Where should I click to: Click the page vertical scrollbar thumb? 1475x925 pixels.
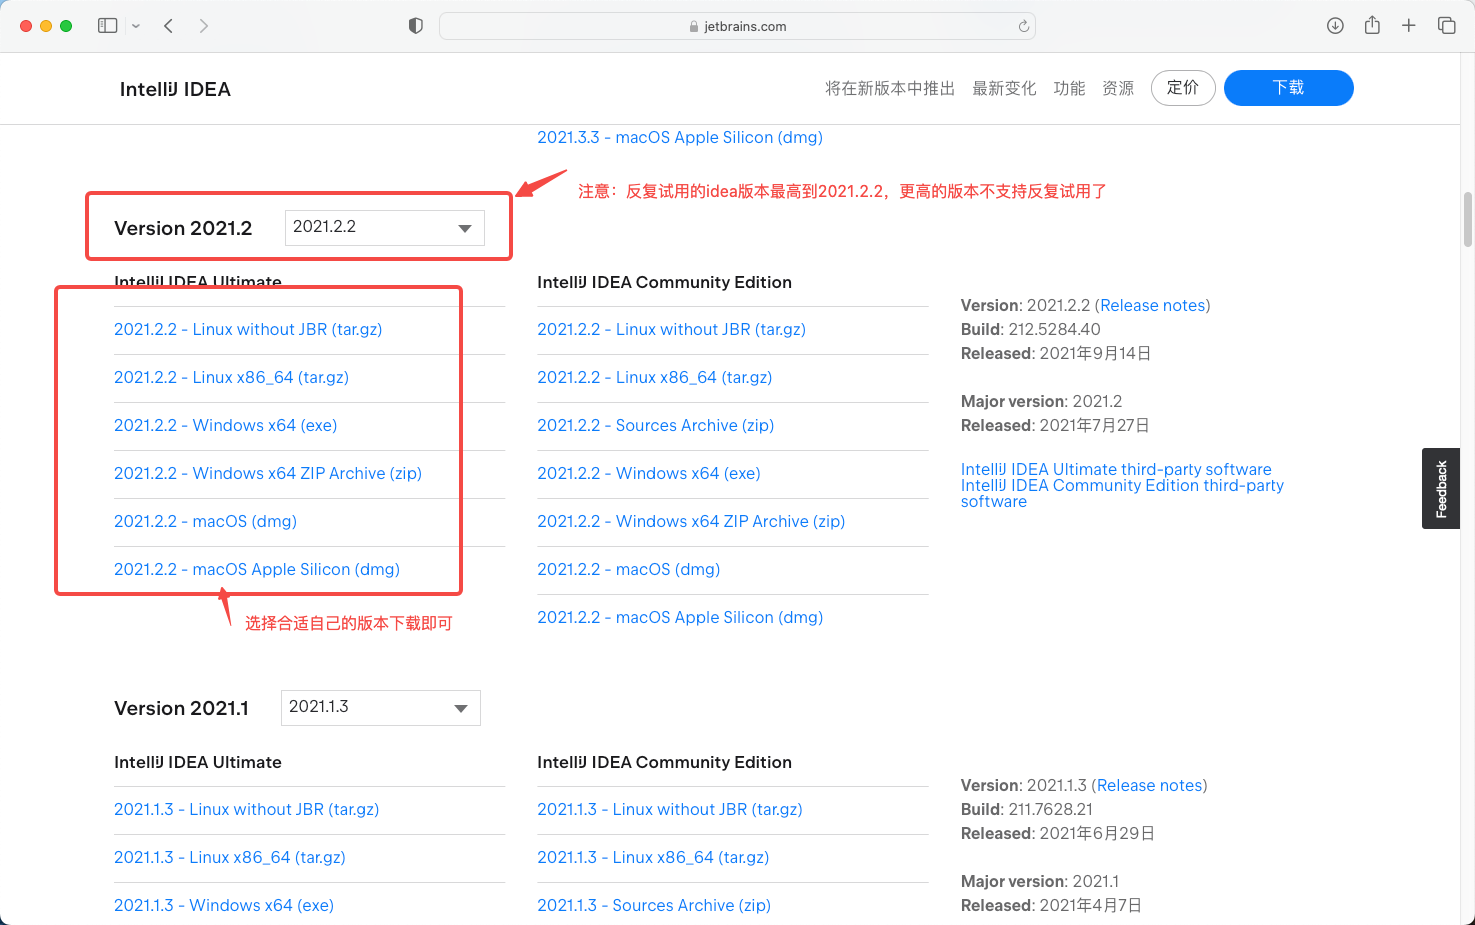click(x=1467, y=219)
